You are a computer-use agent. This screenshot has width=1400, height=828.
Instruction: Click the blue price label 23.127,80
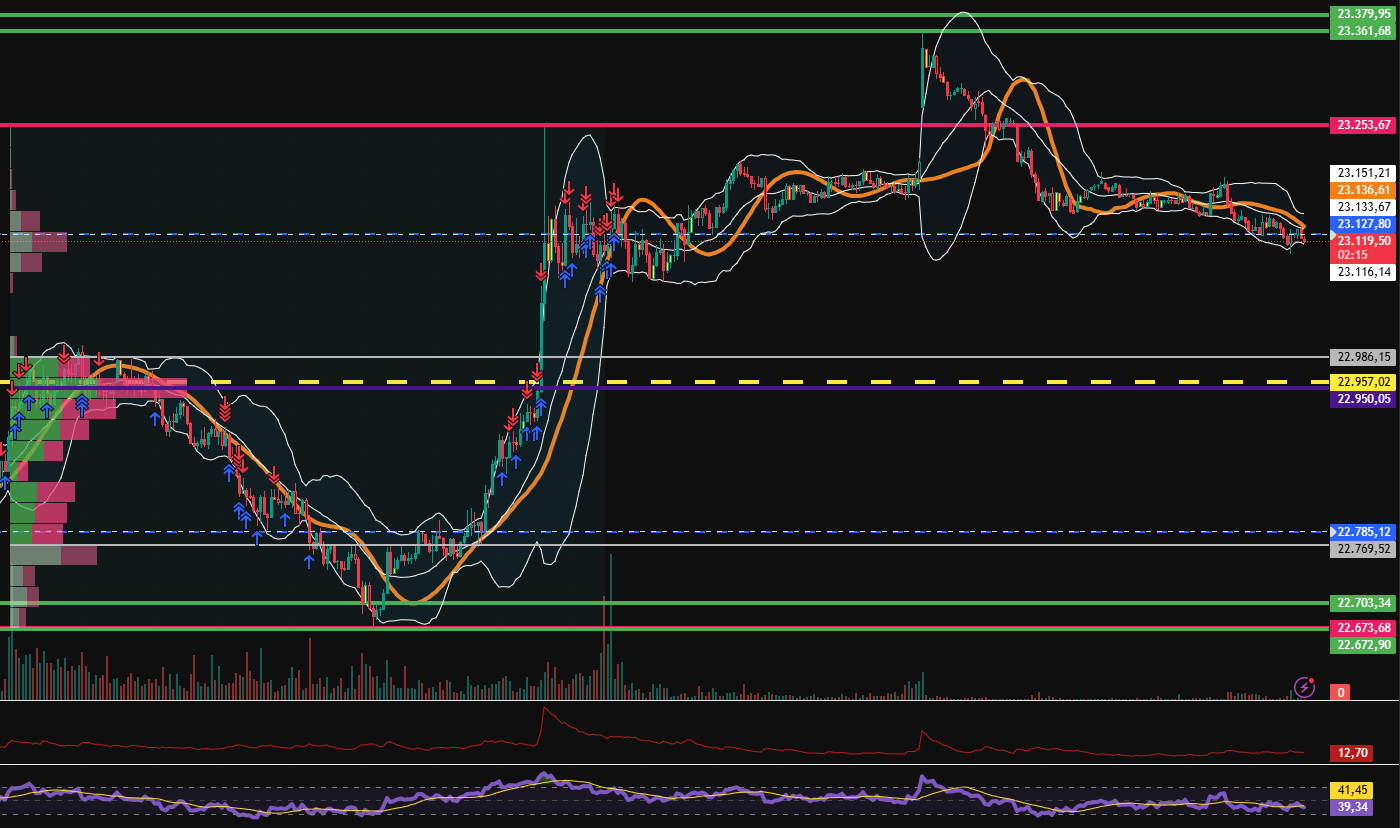pyautogui.click(x=1365, y=223)
